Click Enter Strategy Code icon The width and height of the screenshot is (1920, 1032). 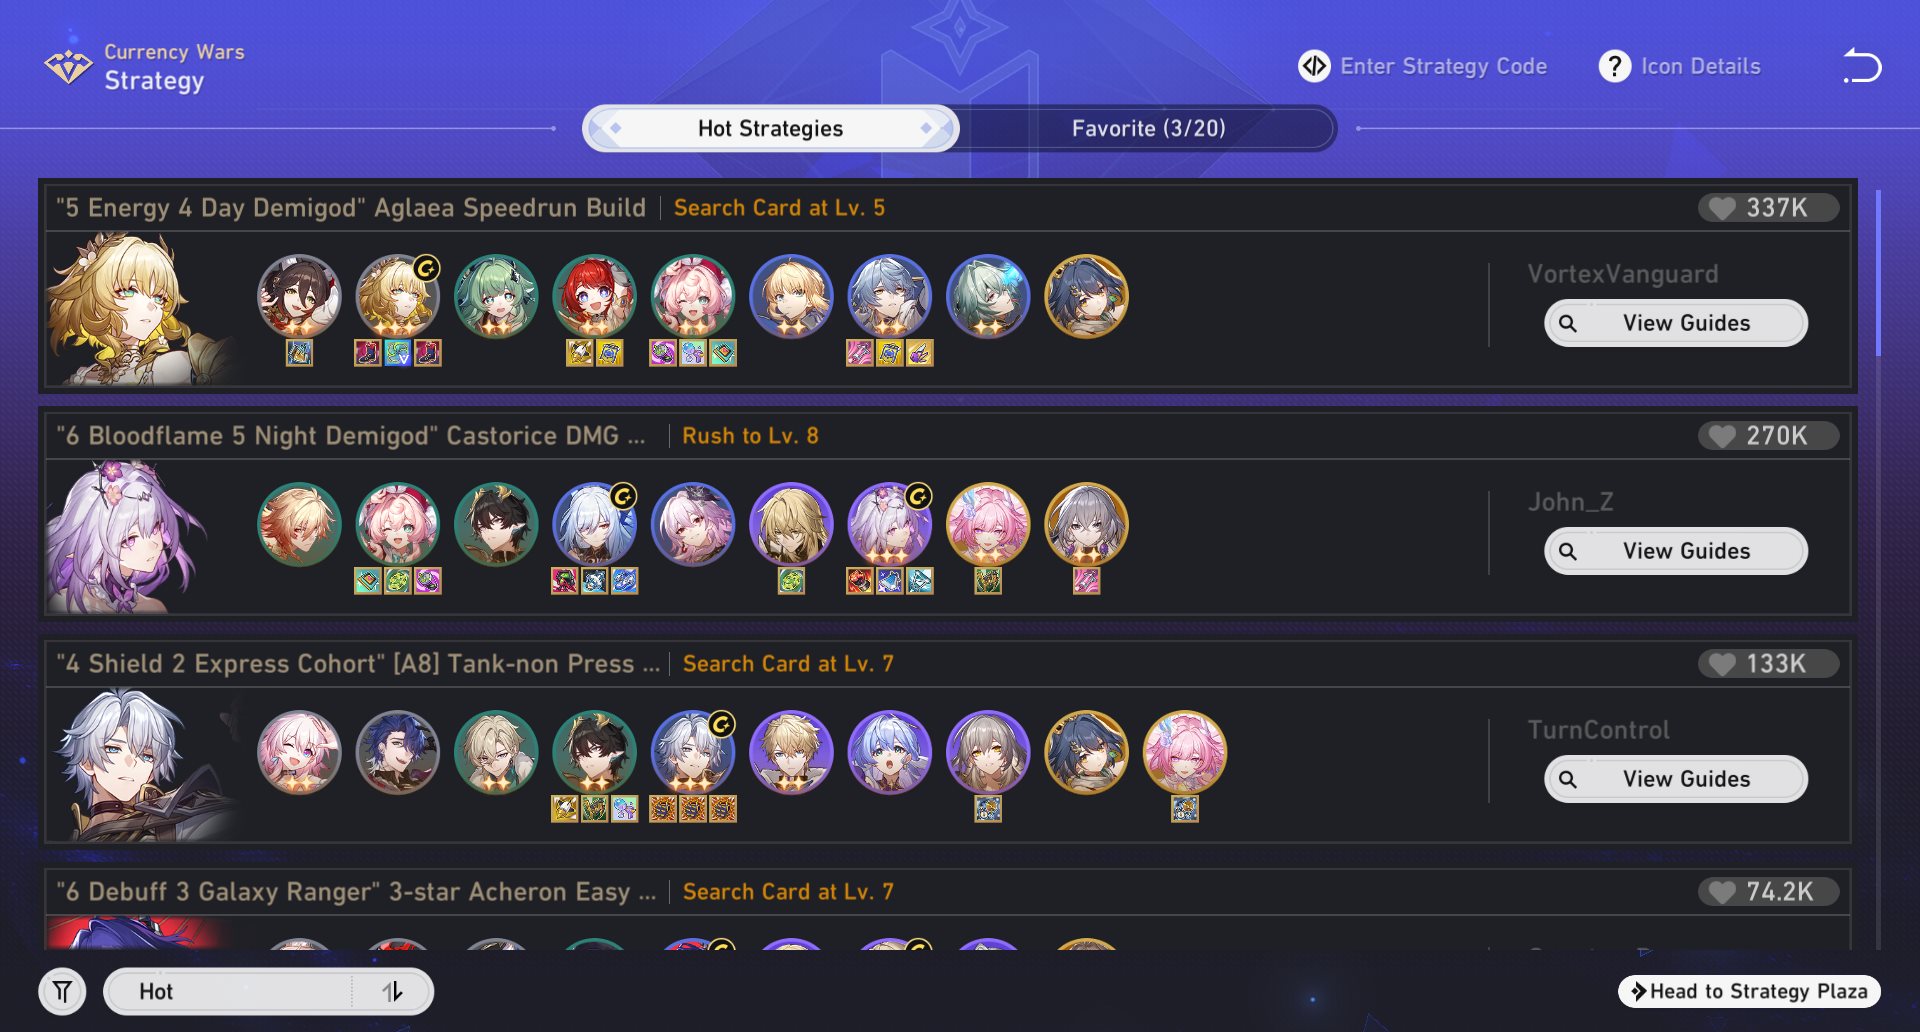pyautogui.click(x=1314, y=66)
